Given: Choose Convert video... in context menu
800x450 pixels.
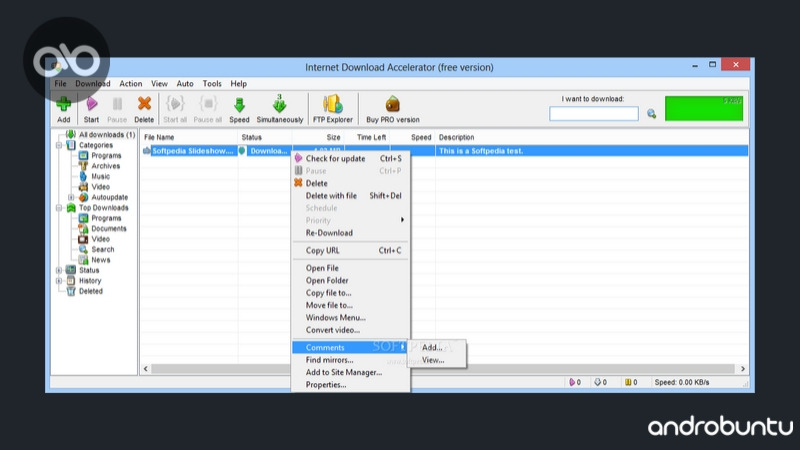Looking at the screenshot, I should (x=351, y=330).
